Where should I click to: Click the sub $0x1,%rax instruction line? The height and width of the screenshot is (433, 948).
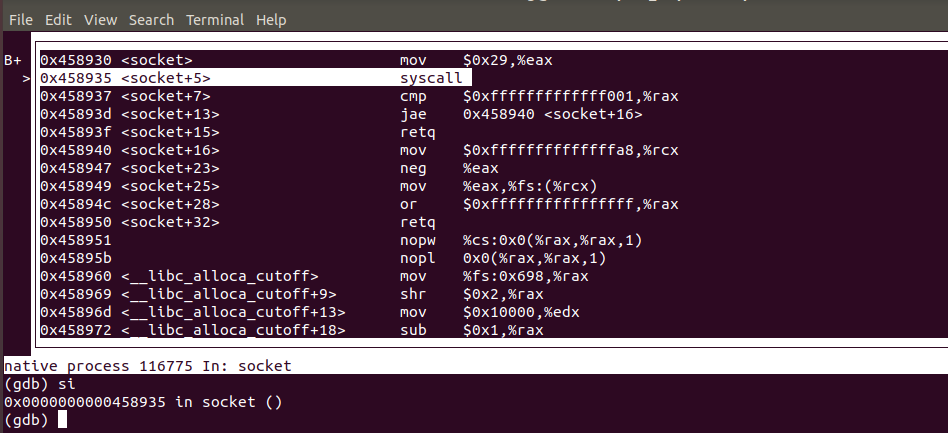click(x=412, y=330)
